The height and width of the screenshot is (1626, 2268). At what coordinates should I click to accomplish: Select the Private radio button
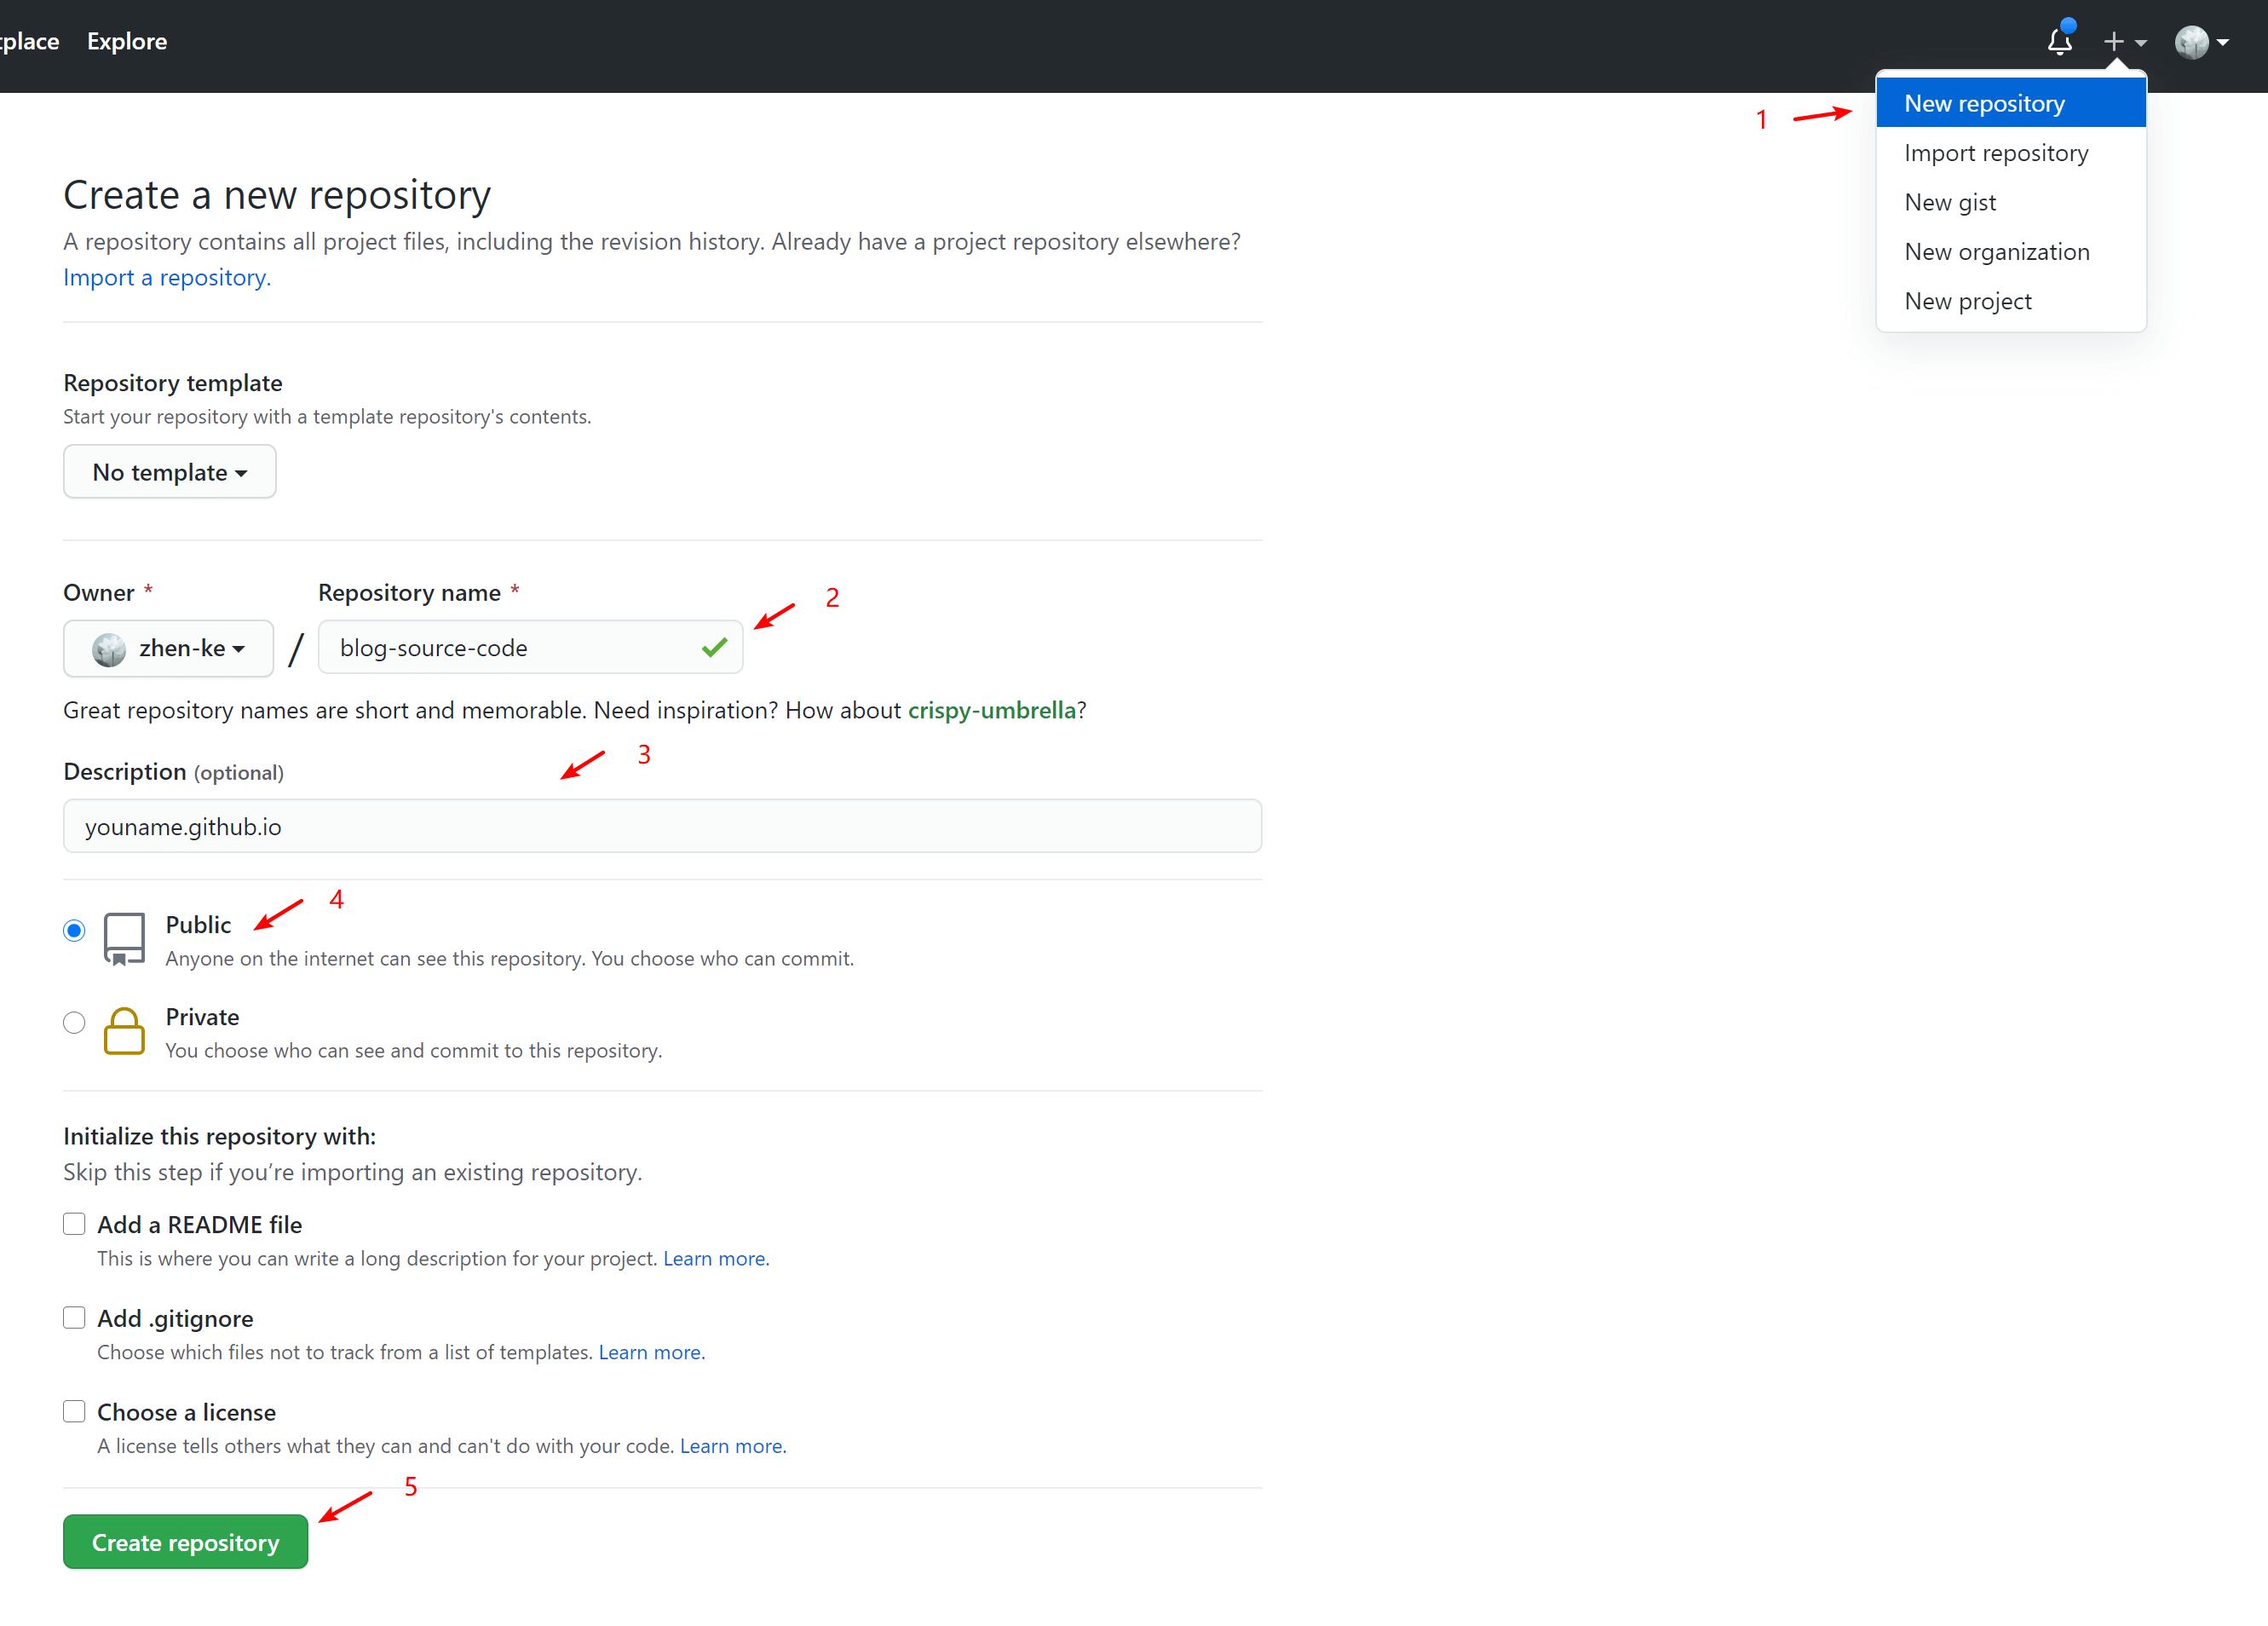pos(74,1022)
